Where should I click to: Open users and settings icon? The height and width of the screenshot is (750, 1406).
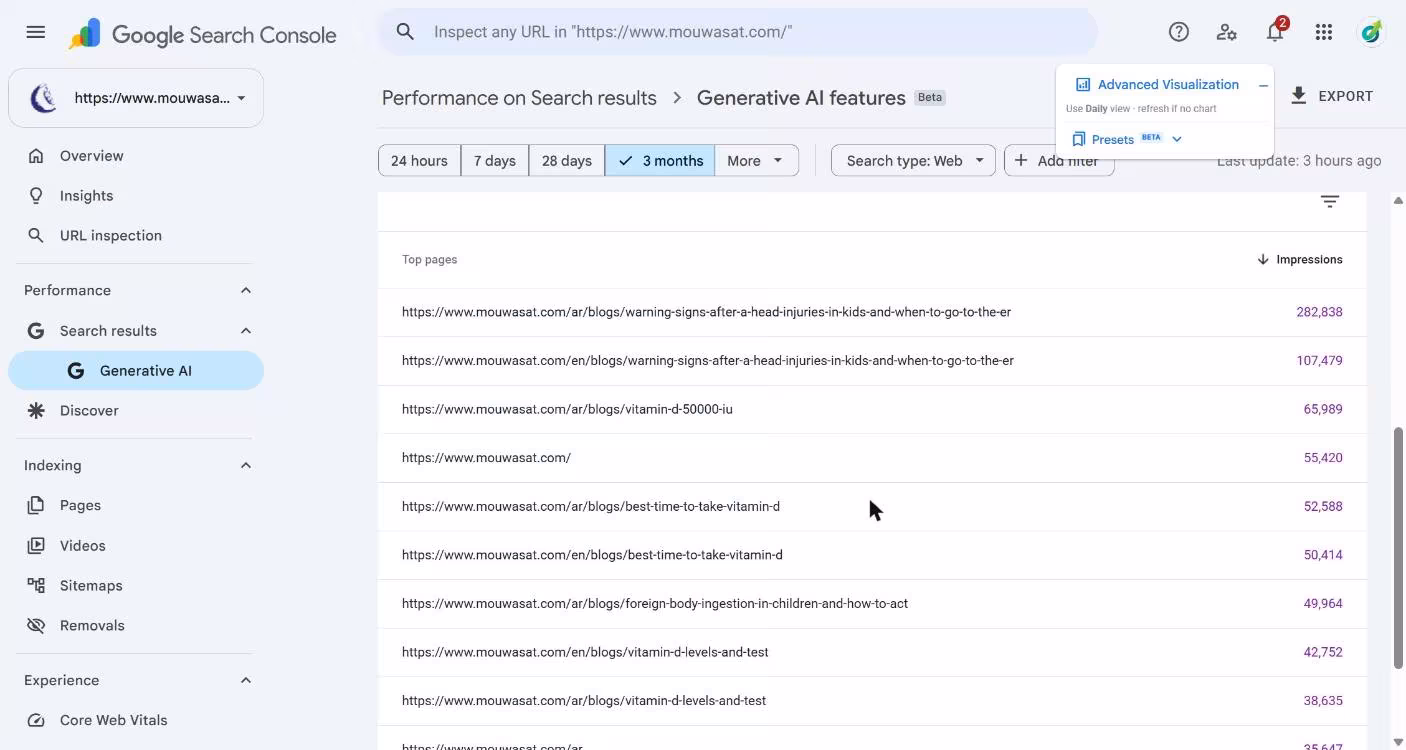click(x=1227, y=32)
